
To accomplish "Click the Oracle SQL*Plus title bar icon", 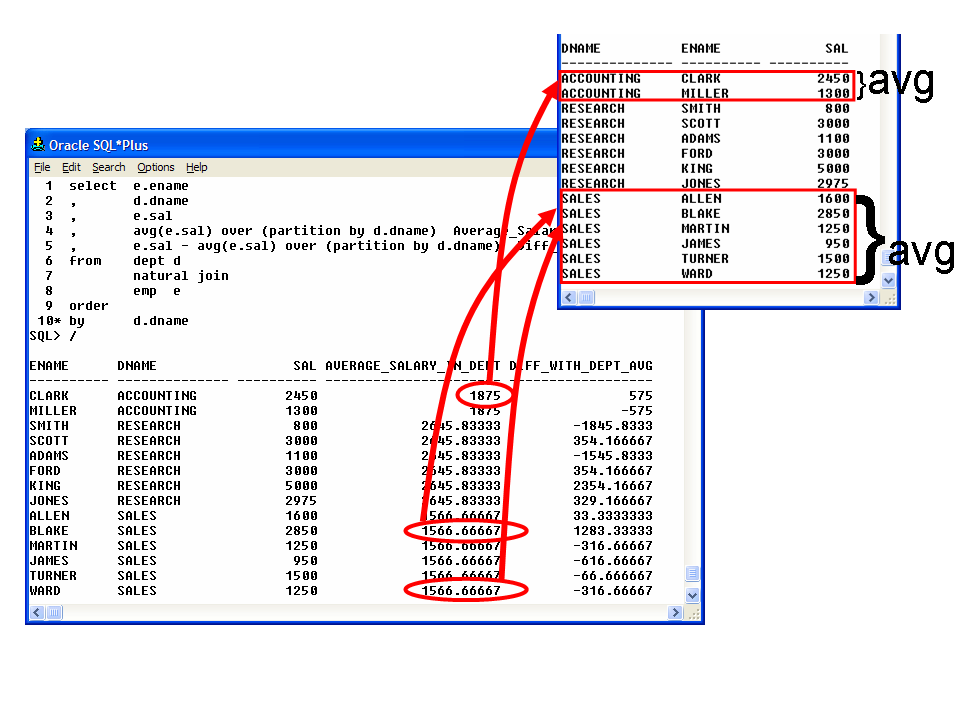I will [38, 145].
